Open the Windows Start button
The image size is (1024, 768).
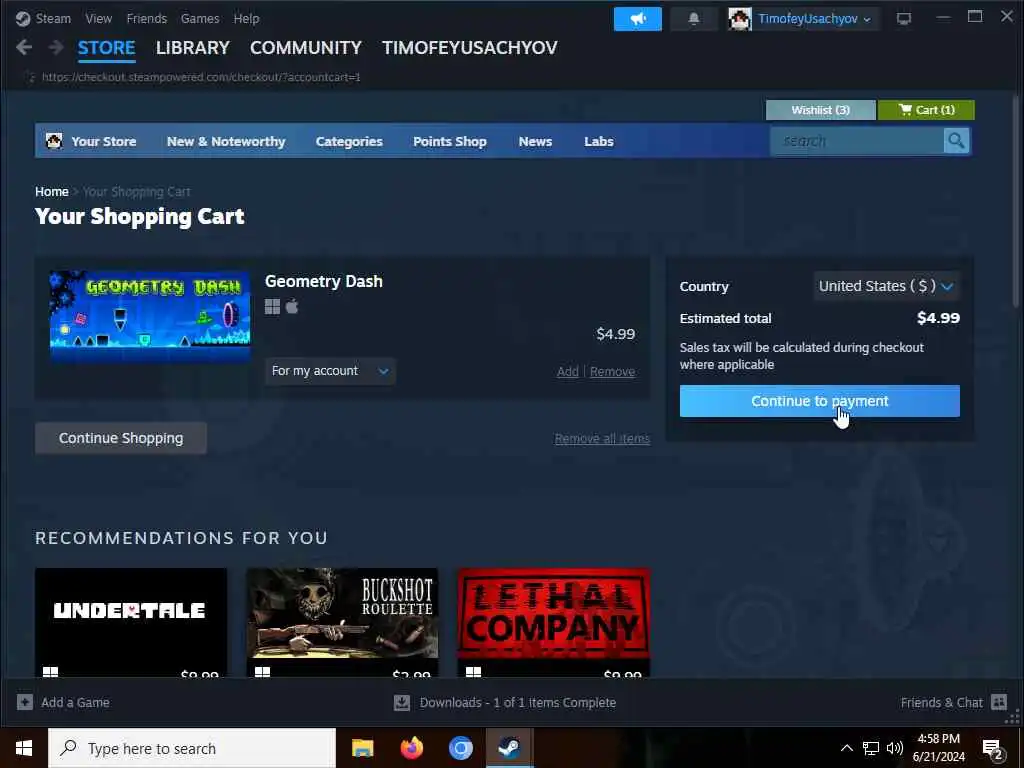coord(24,748)
